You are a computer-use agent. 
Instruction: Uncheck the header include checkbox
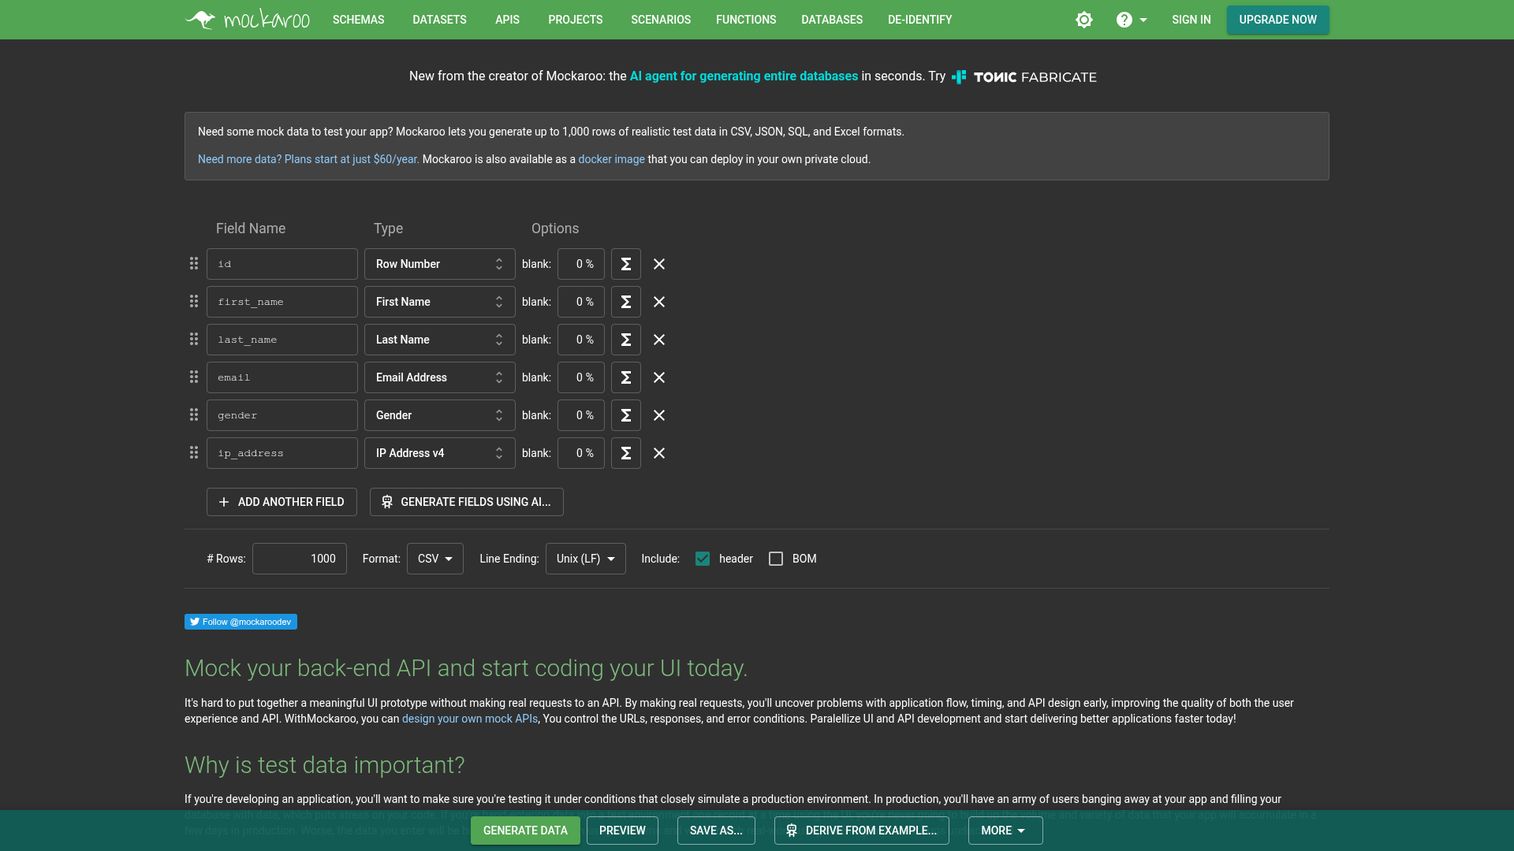tap(703, 559)
